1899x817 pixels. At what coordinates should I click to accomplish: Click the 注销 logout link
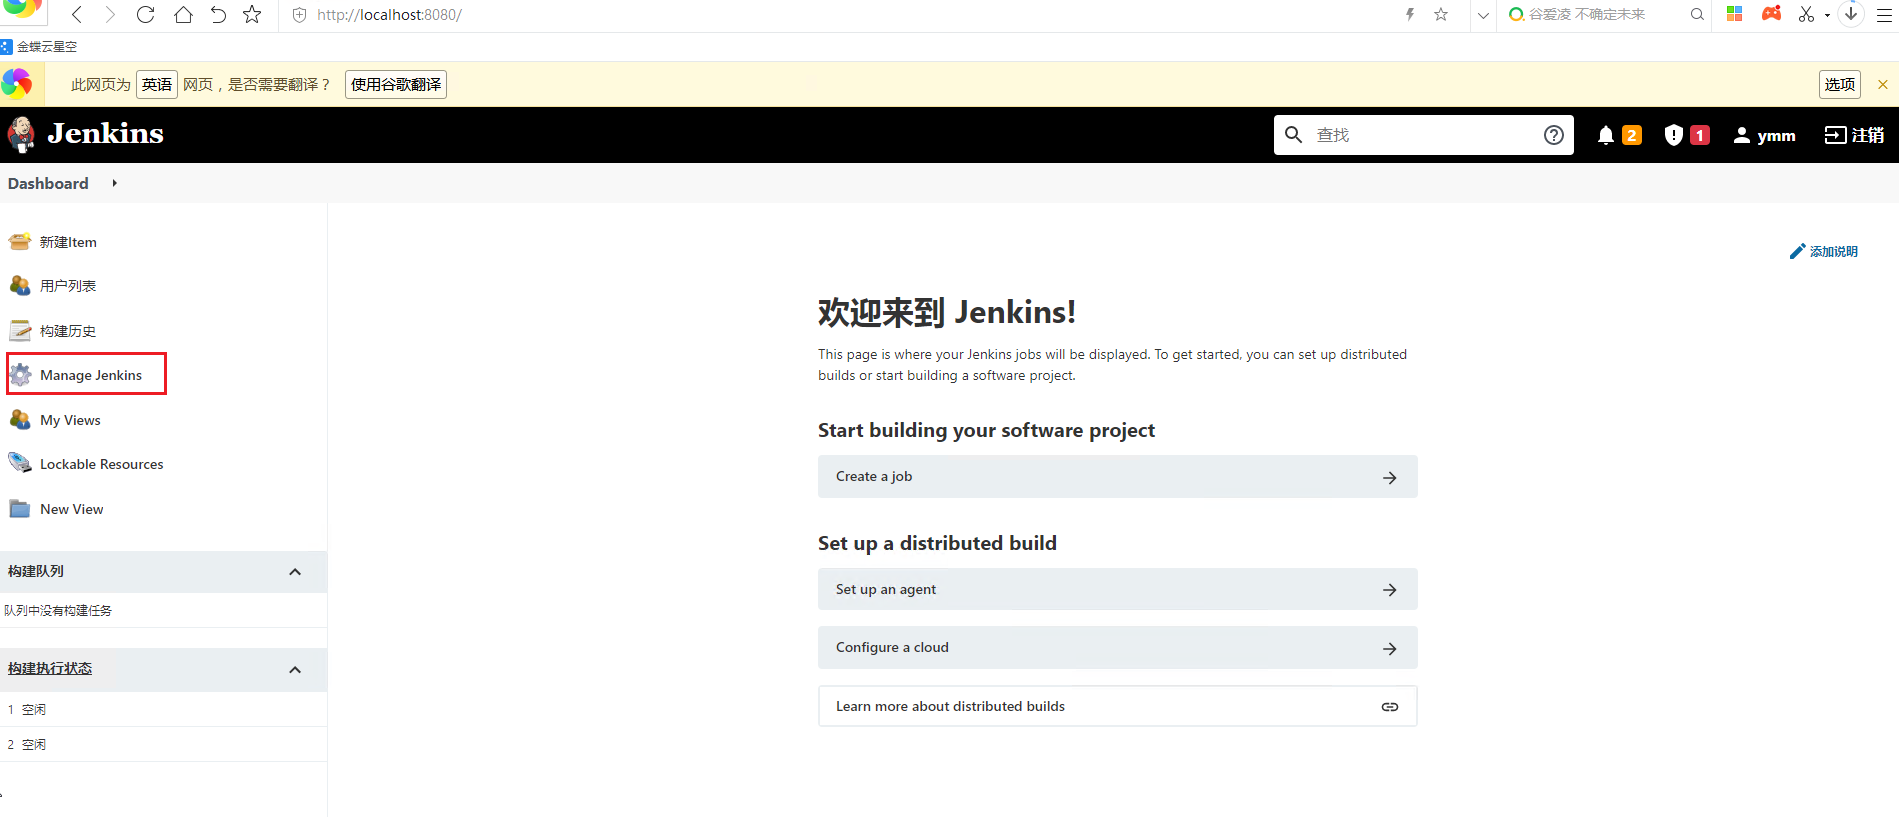[x=1867, y=135]
